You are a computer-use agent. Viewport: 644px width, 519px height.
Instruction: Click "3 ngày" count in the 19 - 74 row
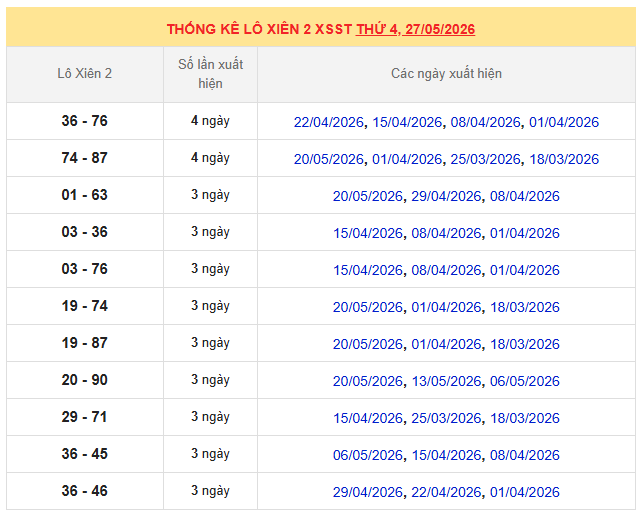click(210, 306)
